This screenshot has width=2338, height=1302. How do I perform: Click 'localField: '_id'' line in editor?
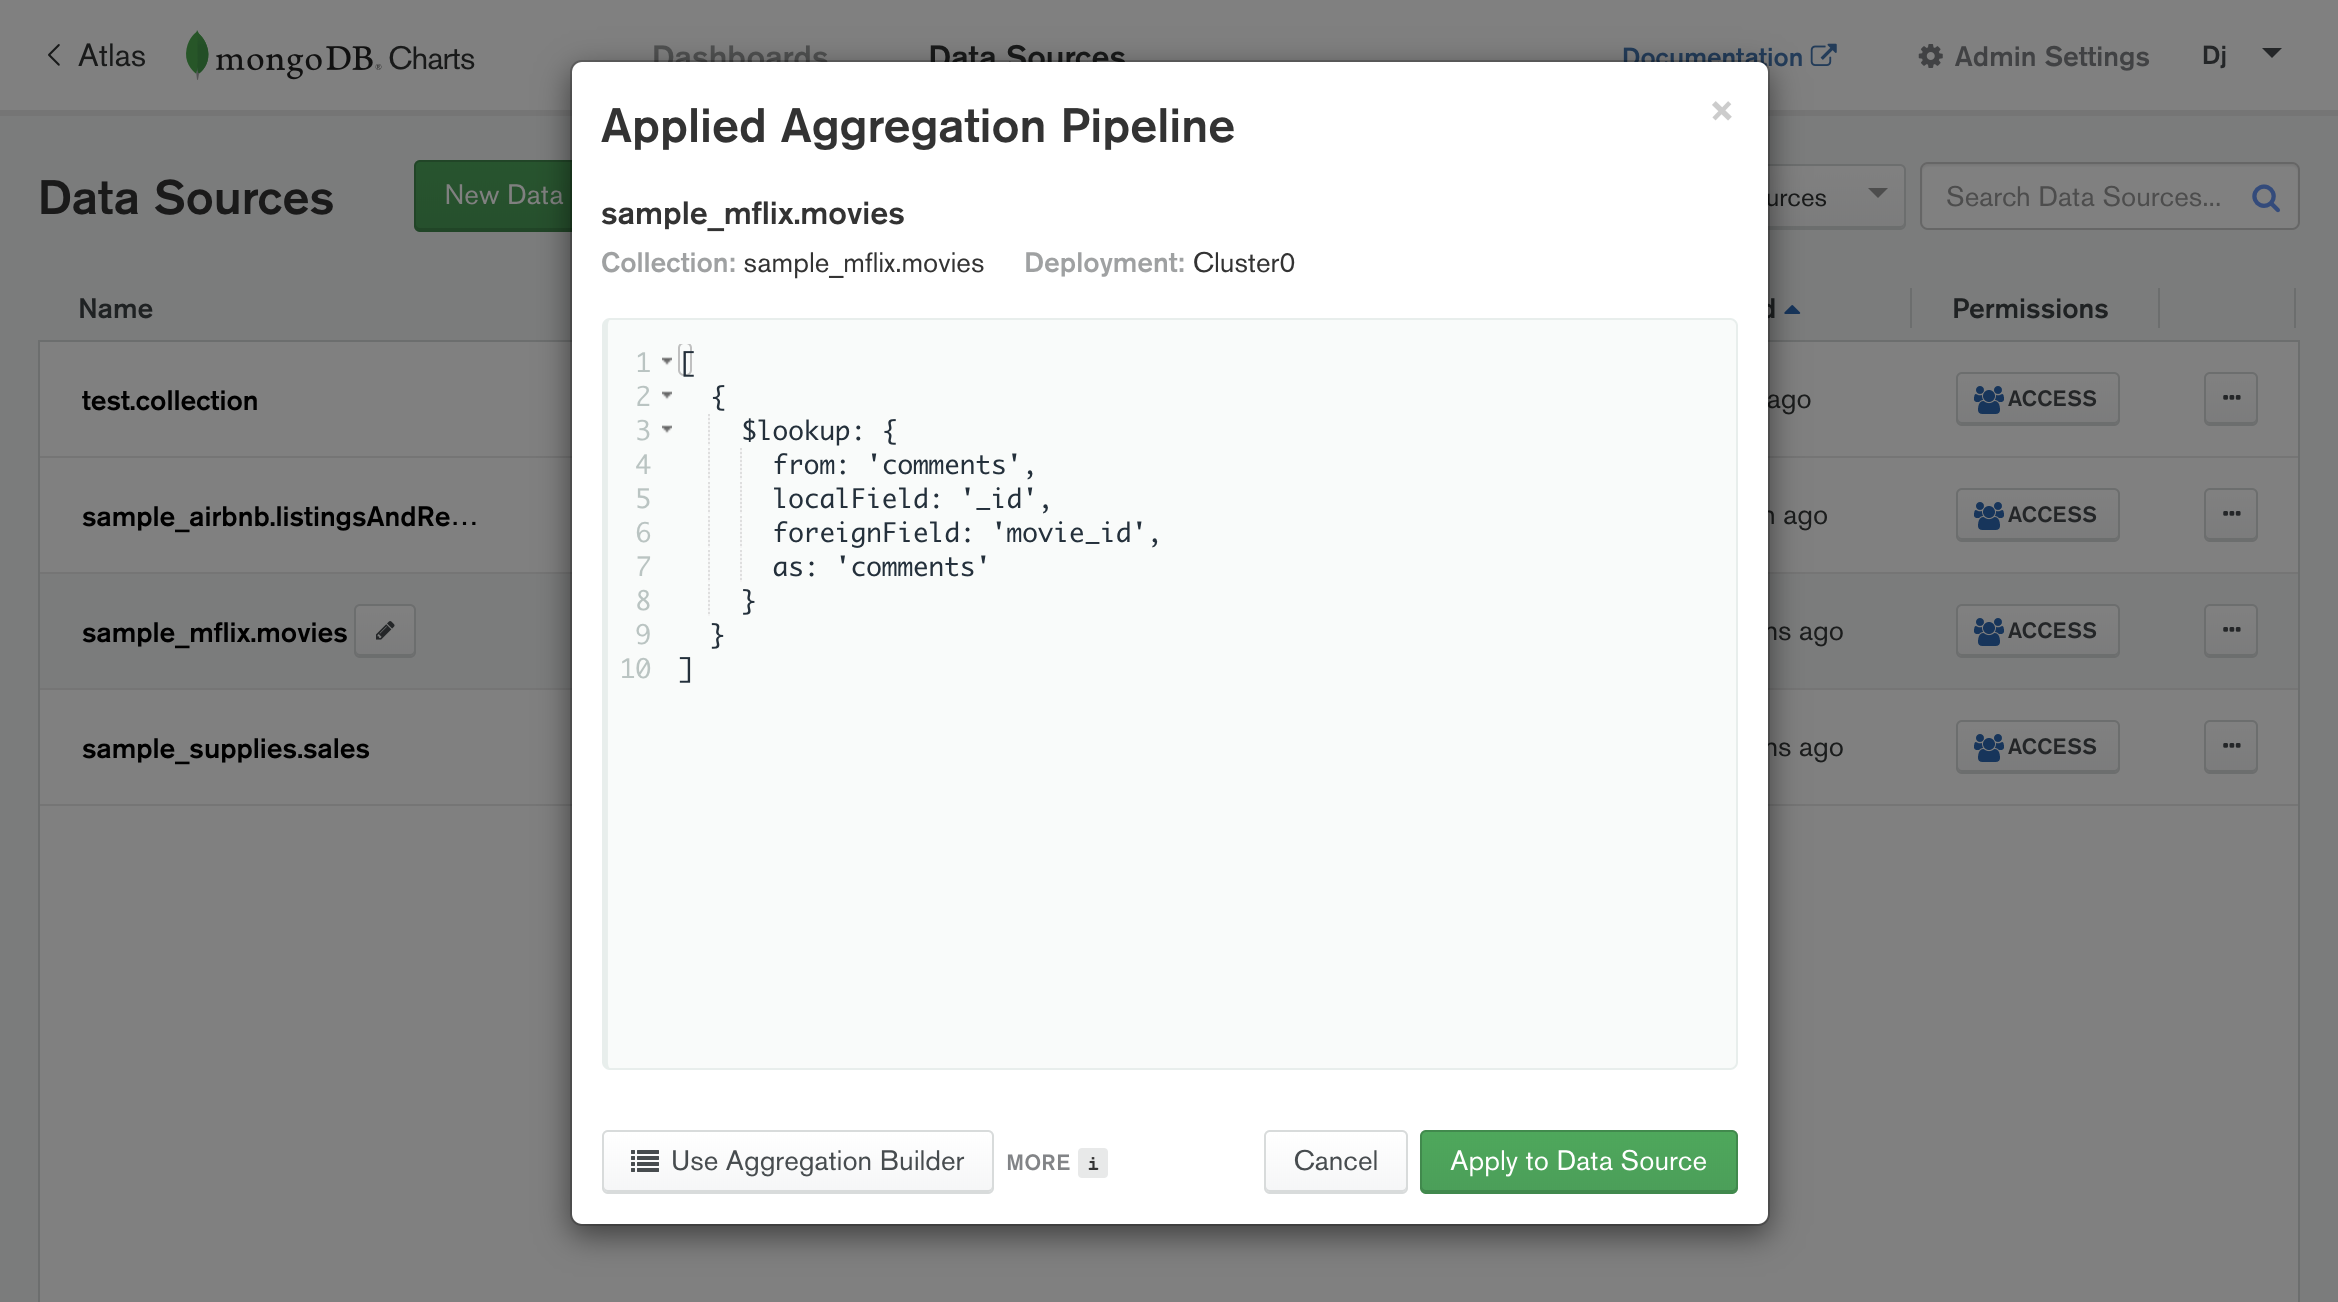coord(911,499)
